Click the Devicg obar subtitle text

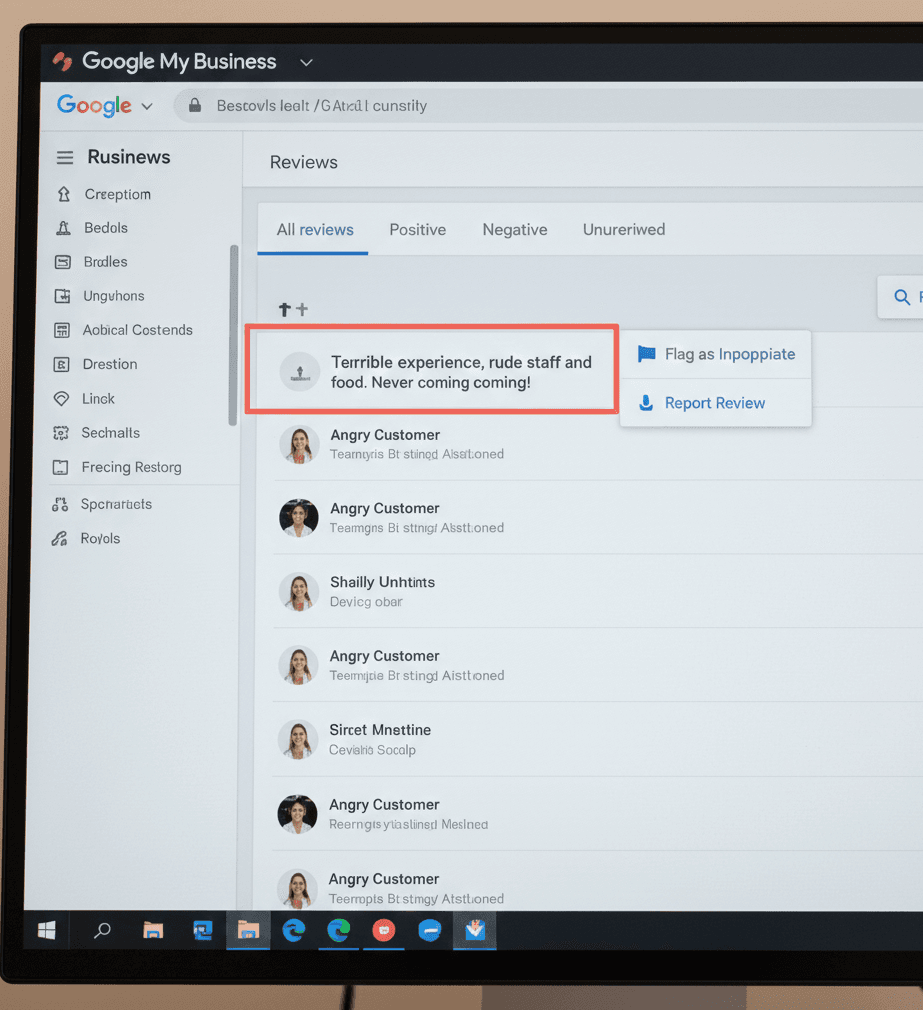(x=366, y=602)
